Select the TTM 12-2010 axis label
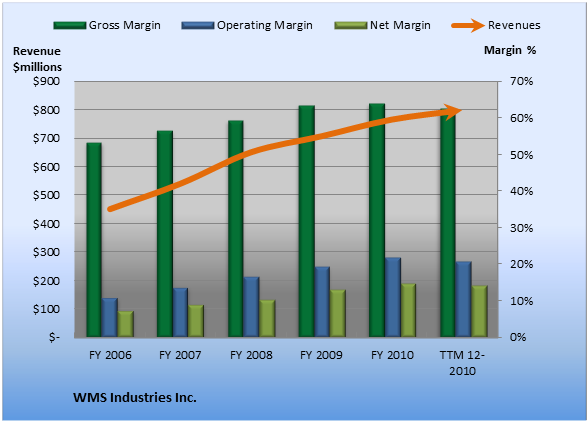The width and height of the screenshot is (588, 422). point(462,363)
